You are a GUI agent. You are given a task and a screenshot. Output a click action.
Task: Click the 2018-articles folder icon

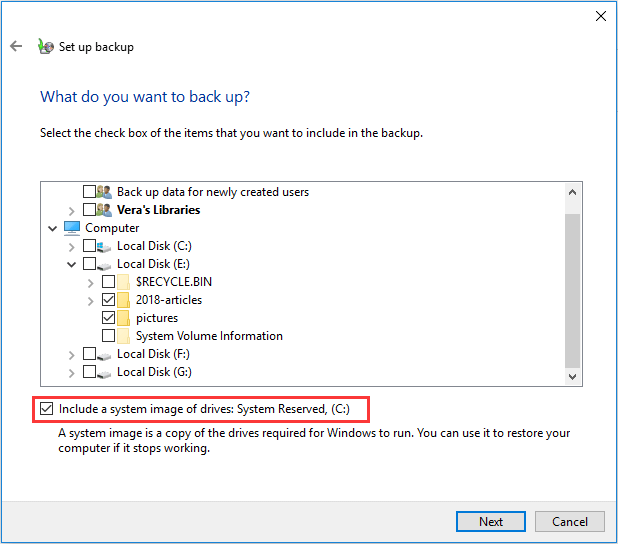click(123, 300)
